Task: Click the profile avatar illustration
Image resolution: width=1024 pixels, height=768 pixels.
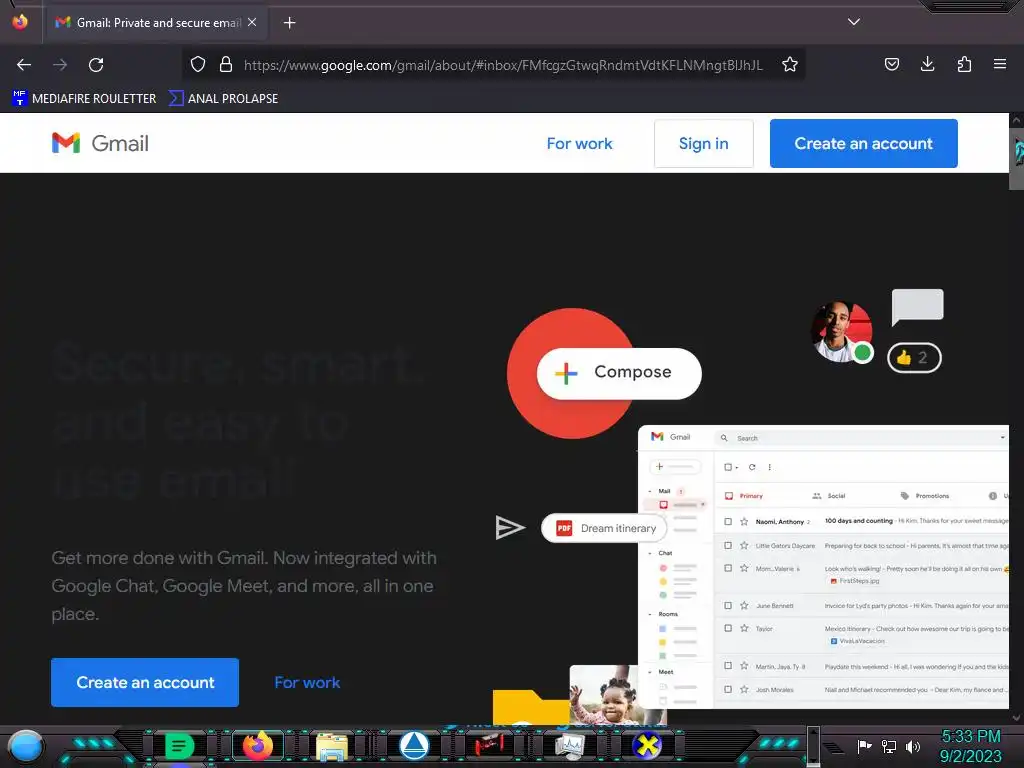Action: [x=841, y=332]
